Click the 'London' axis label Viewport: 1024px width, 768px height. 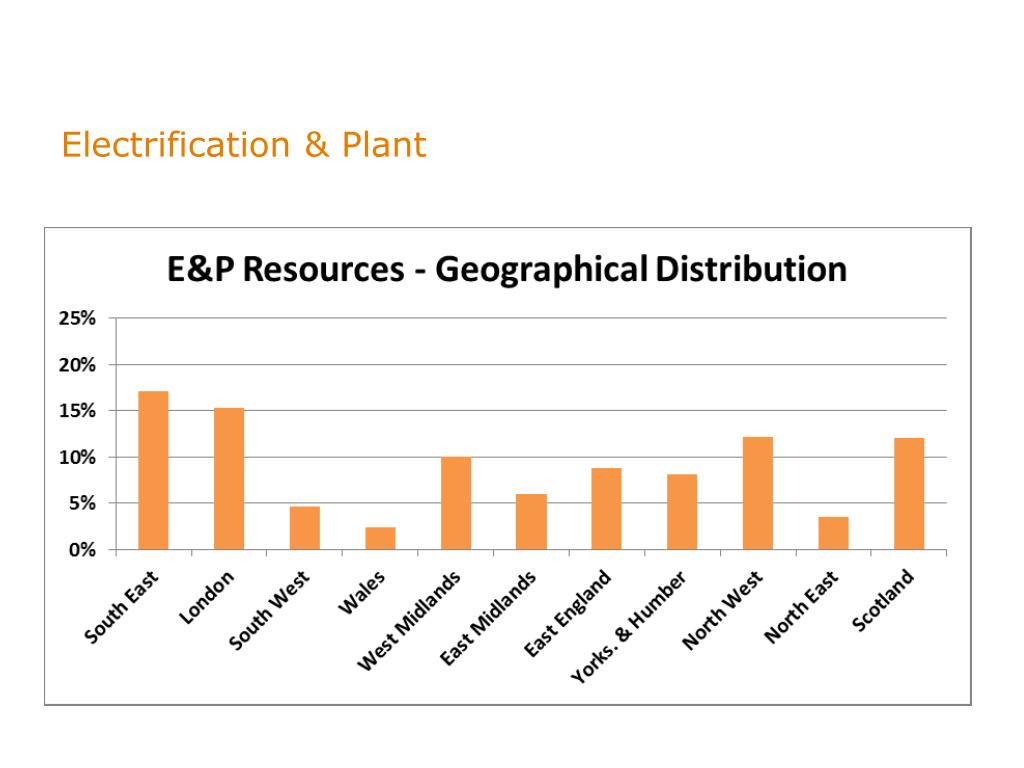pyautogui.click(x=206, y=596)
